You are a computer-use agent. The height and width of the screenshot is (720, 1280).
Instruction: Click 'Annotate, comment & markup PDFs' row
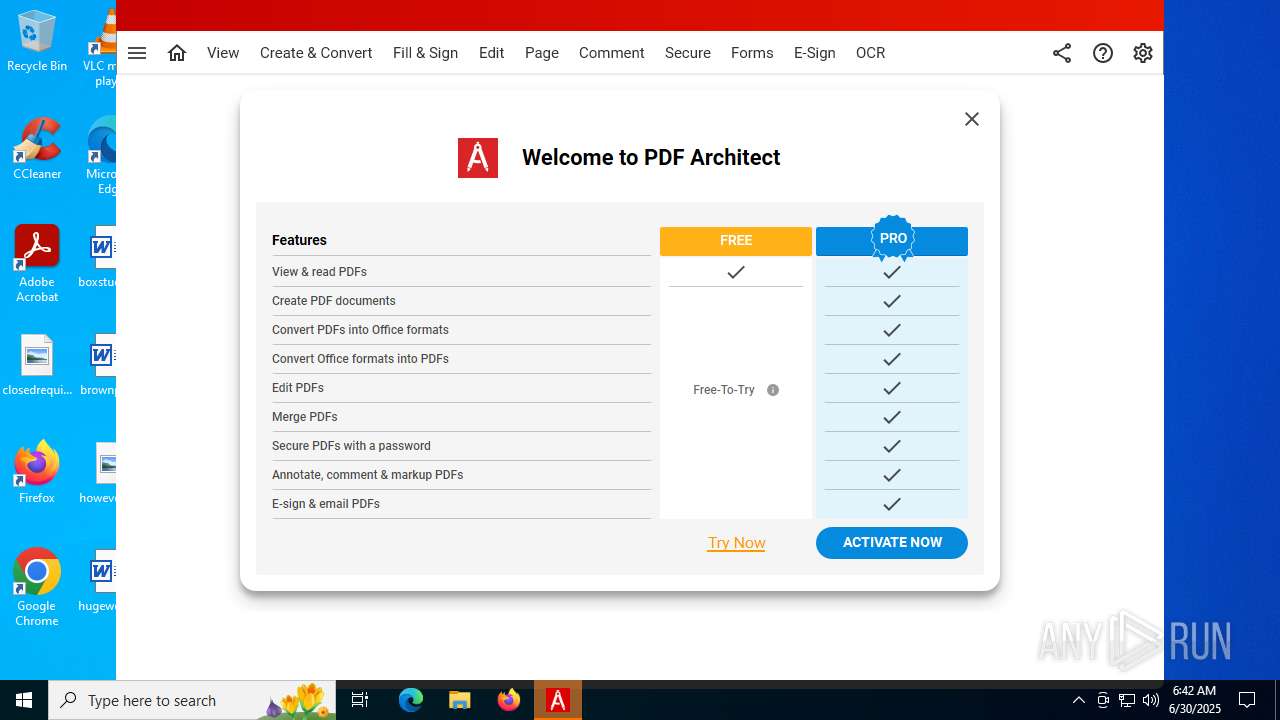pos(461,475)
